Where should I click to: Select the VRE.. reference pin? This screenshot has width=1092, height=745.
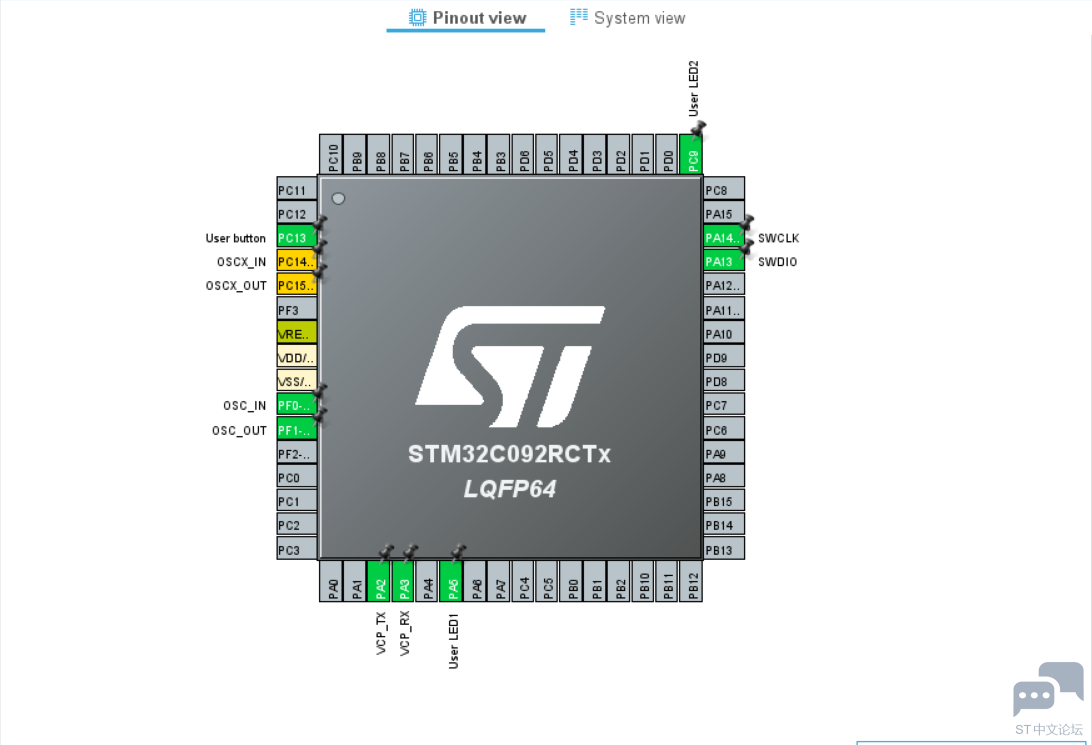tap(297, 333)
